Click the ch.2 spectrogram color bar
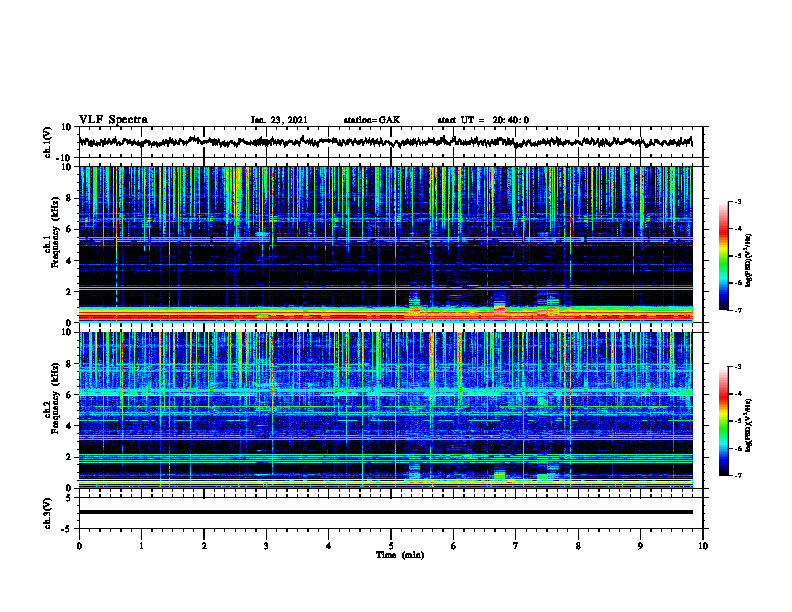This screenshot has height=612, width=792. click(x=724, y=421)
